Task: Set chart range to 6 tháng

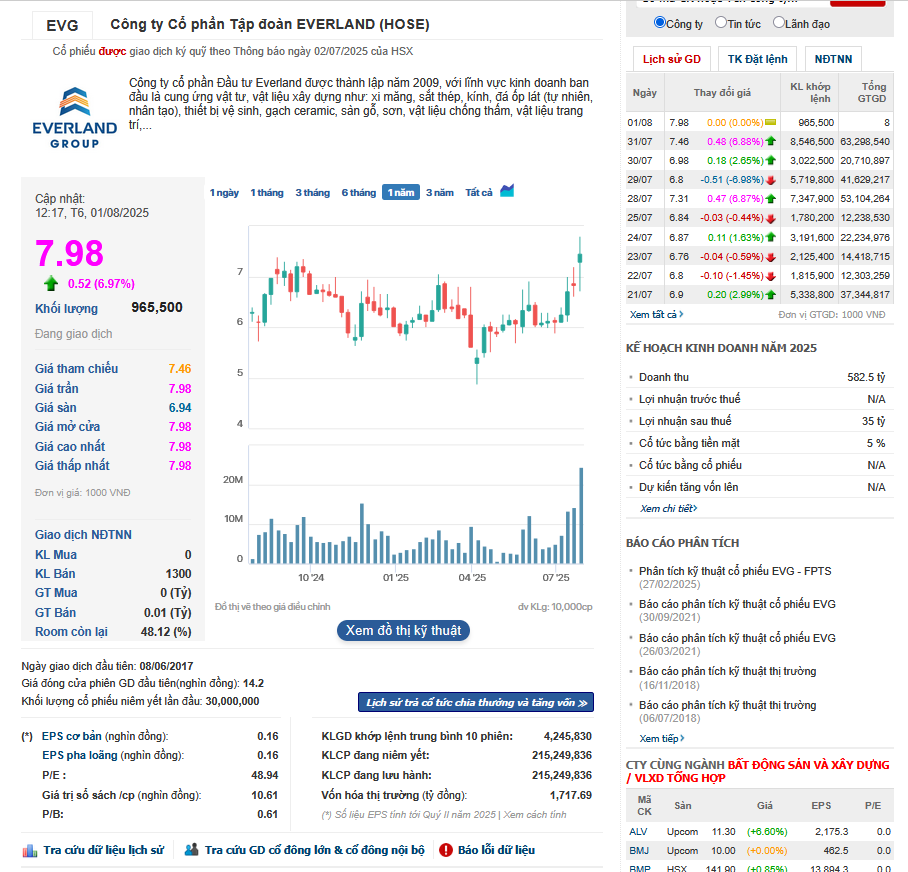Action: tap(358, 193)
